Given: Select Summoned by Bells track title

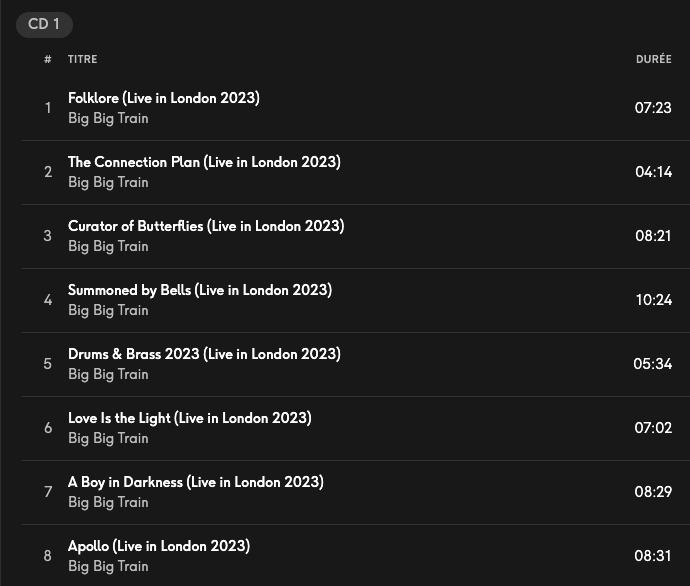Looking at the screenshot, I should 199,290.
